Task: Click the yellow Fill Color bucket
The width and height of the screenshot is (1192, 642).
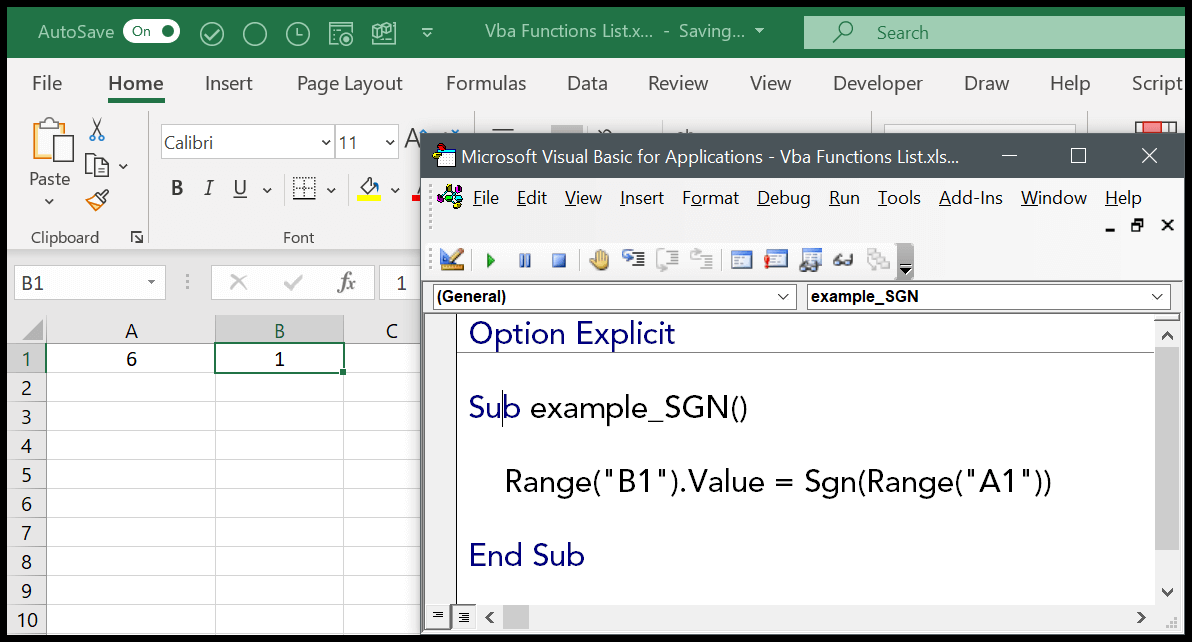Action: [369, 188]
